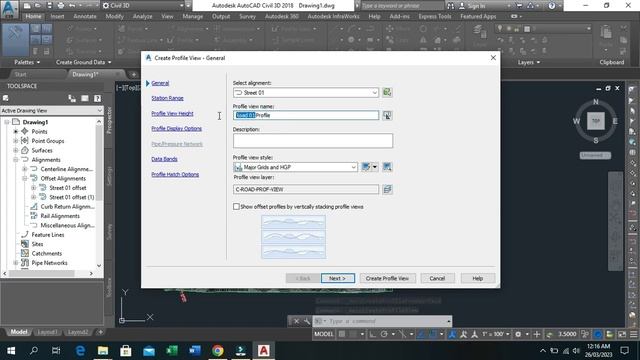Click the Toolspace help icon
Screen dimensions: 640x360
tap(97, 98)
